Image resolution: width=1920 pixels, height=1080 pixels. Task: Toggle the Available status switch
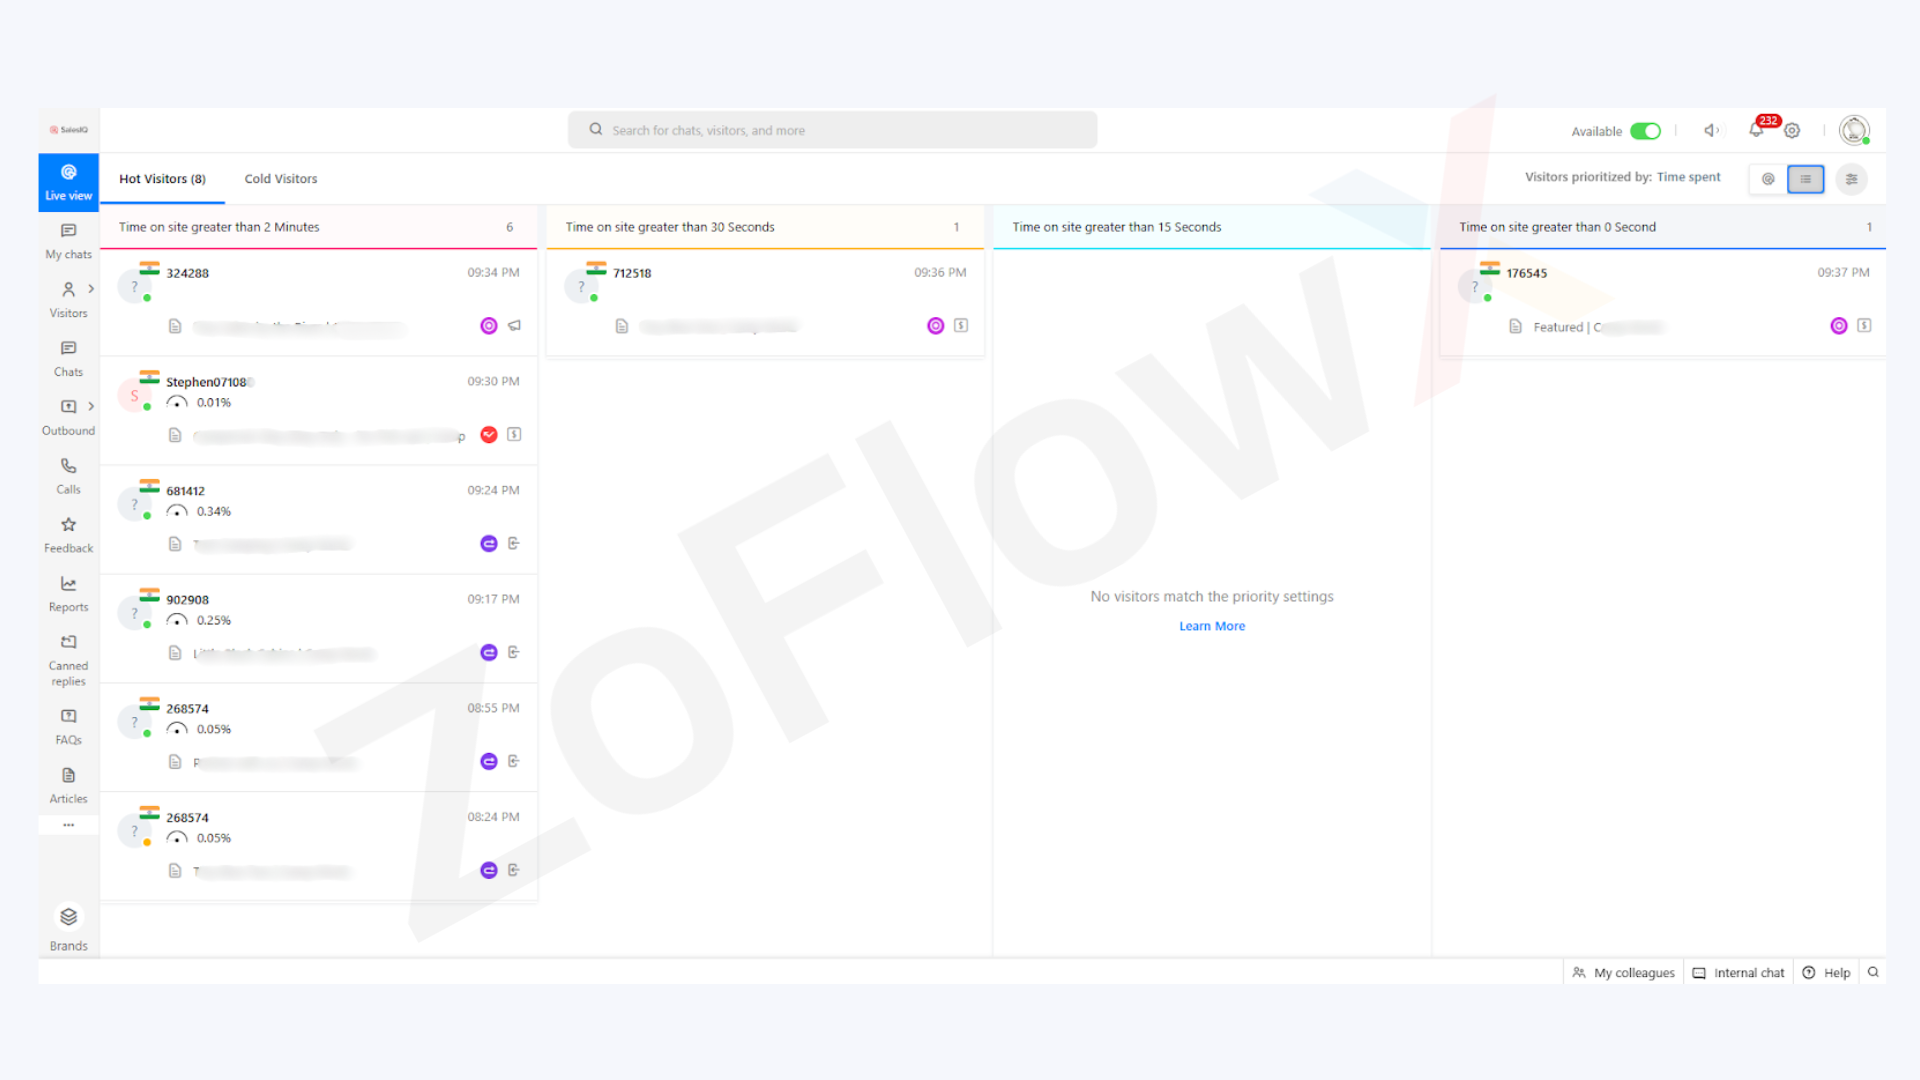(1645, 131)
